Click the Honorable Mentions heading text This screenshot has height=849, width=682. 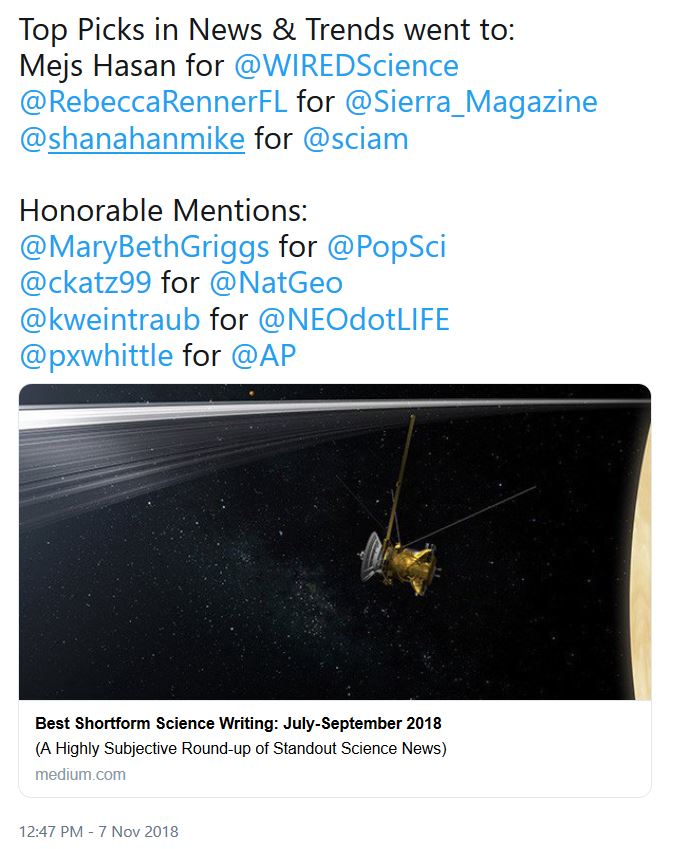coord(165,211)
